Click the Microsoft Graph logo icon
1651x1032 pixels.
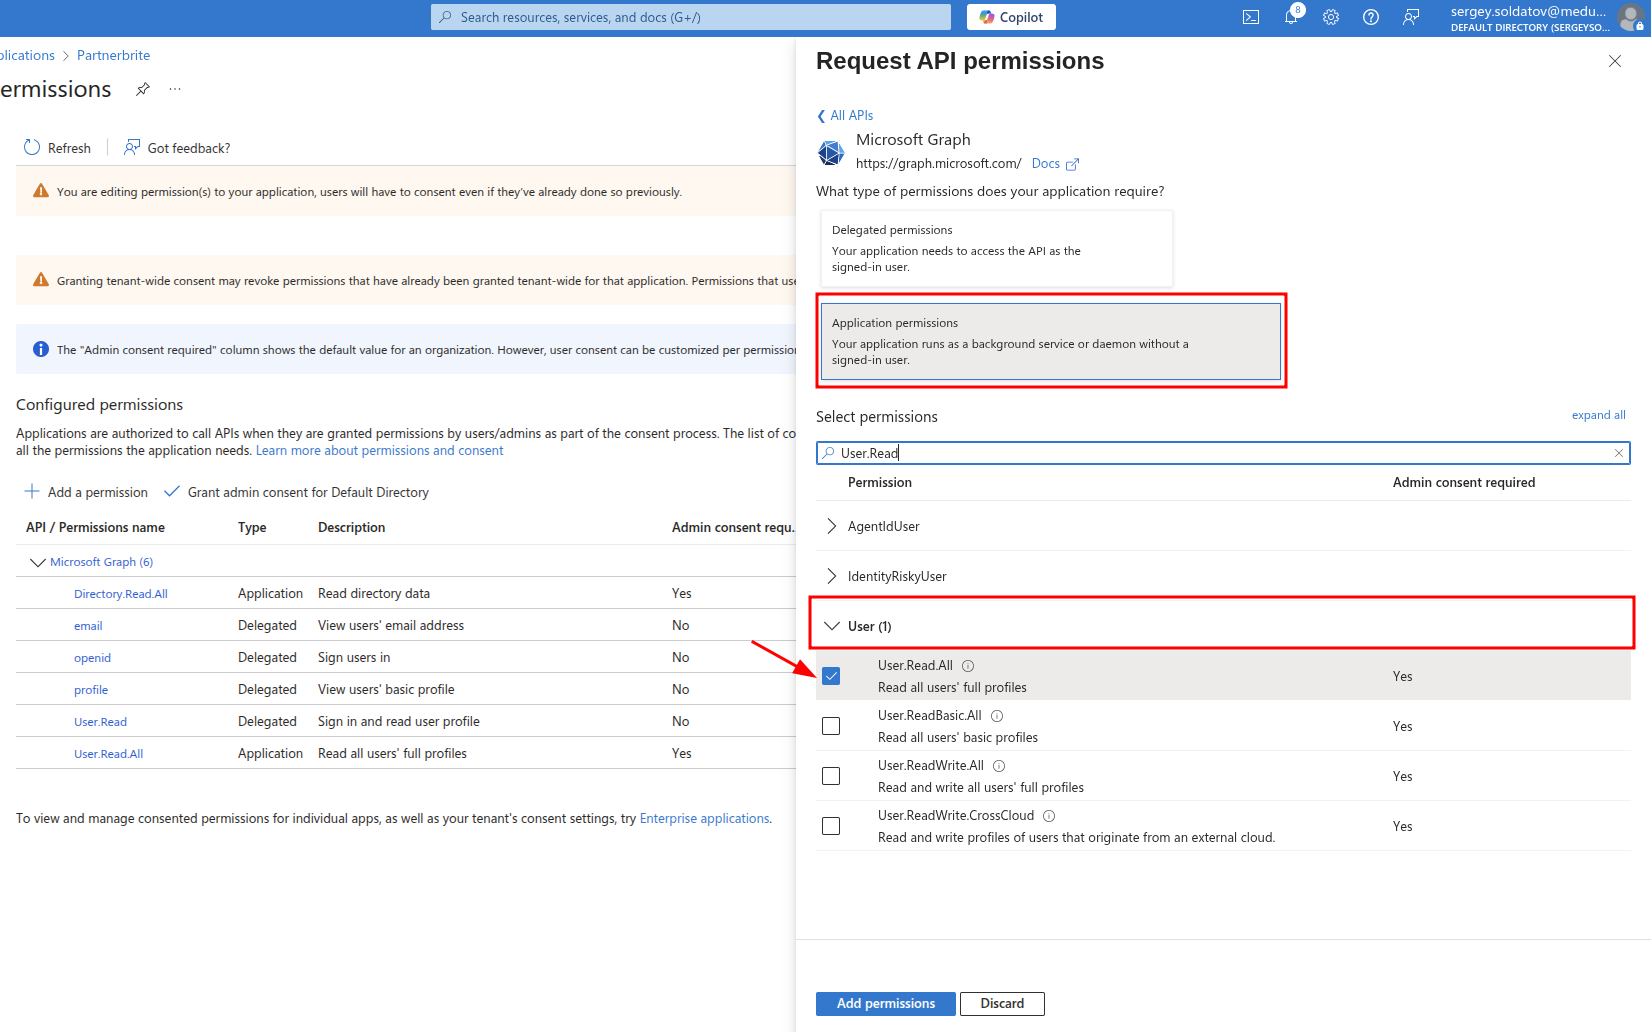coord(831,152)
